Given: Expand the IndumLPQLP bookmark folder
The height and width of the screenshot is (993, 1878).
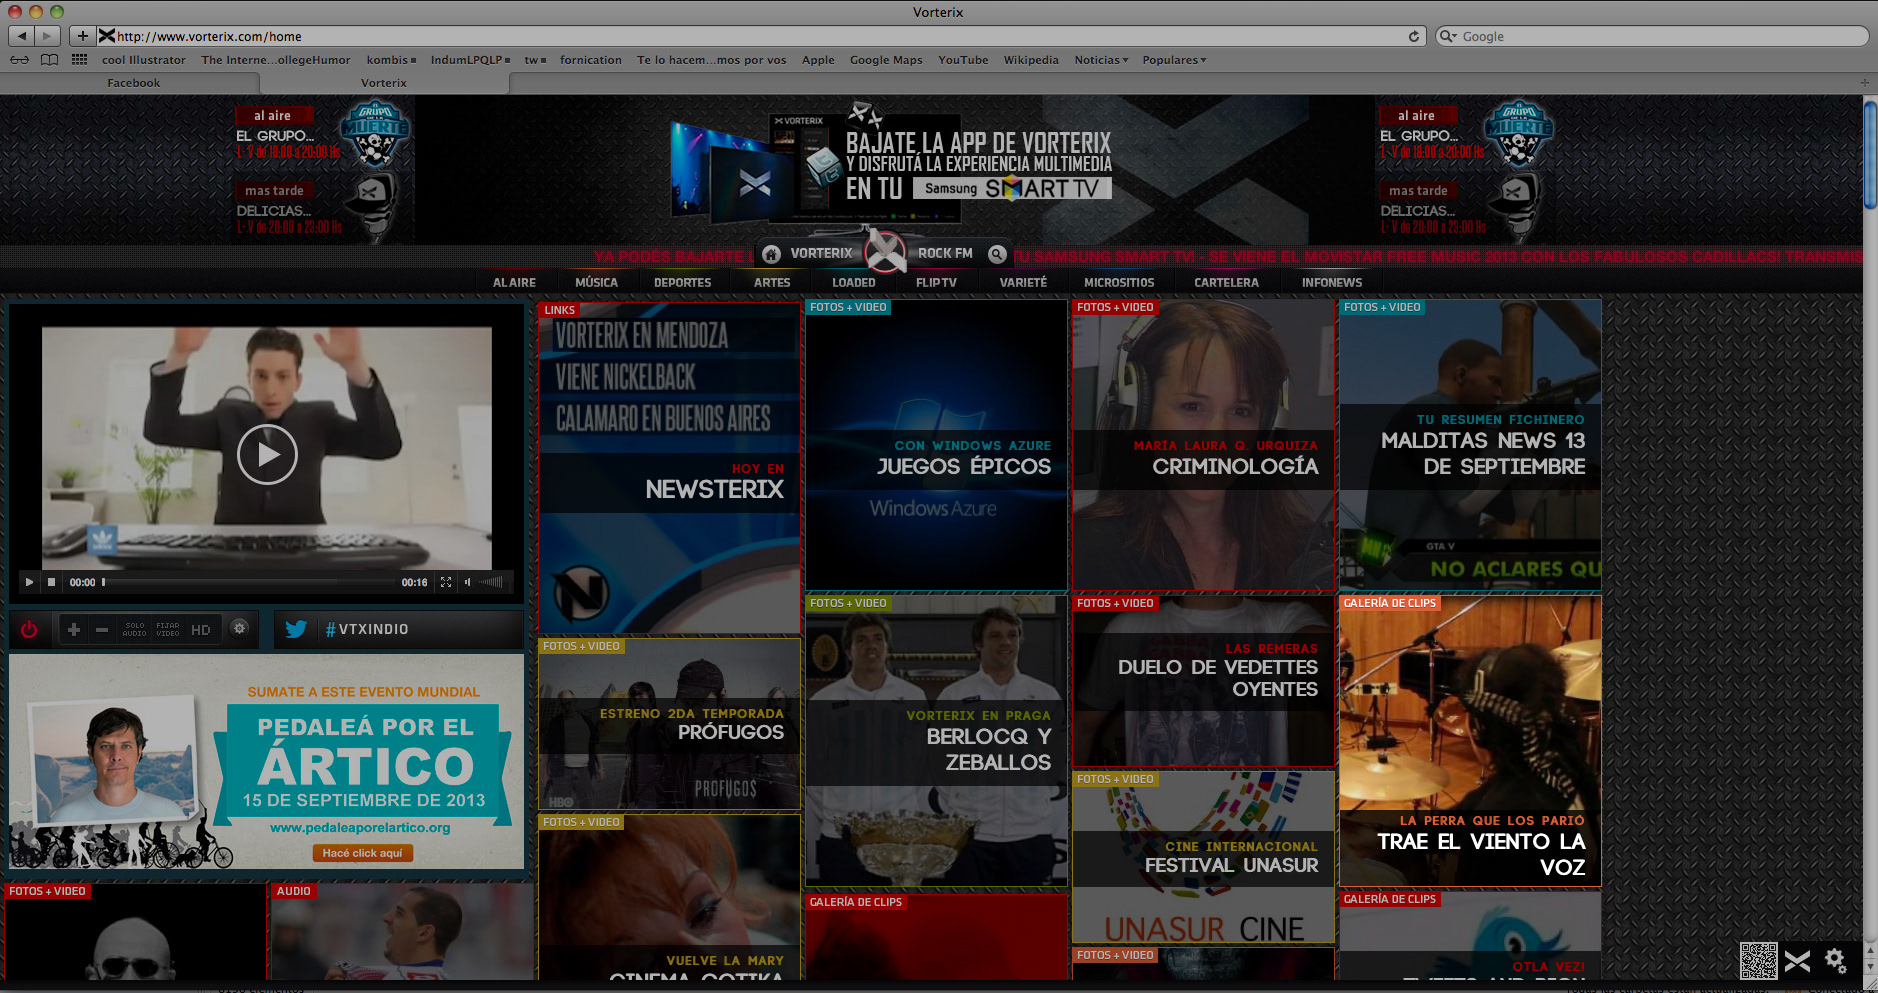Looking at the screenshot, I should pyautogui.click(x=470, y=60).
